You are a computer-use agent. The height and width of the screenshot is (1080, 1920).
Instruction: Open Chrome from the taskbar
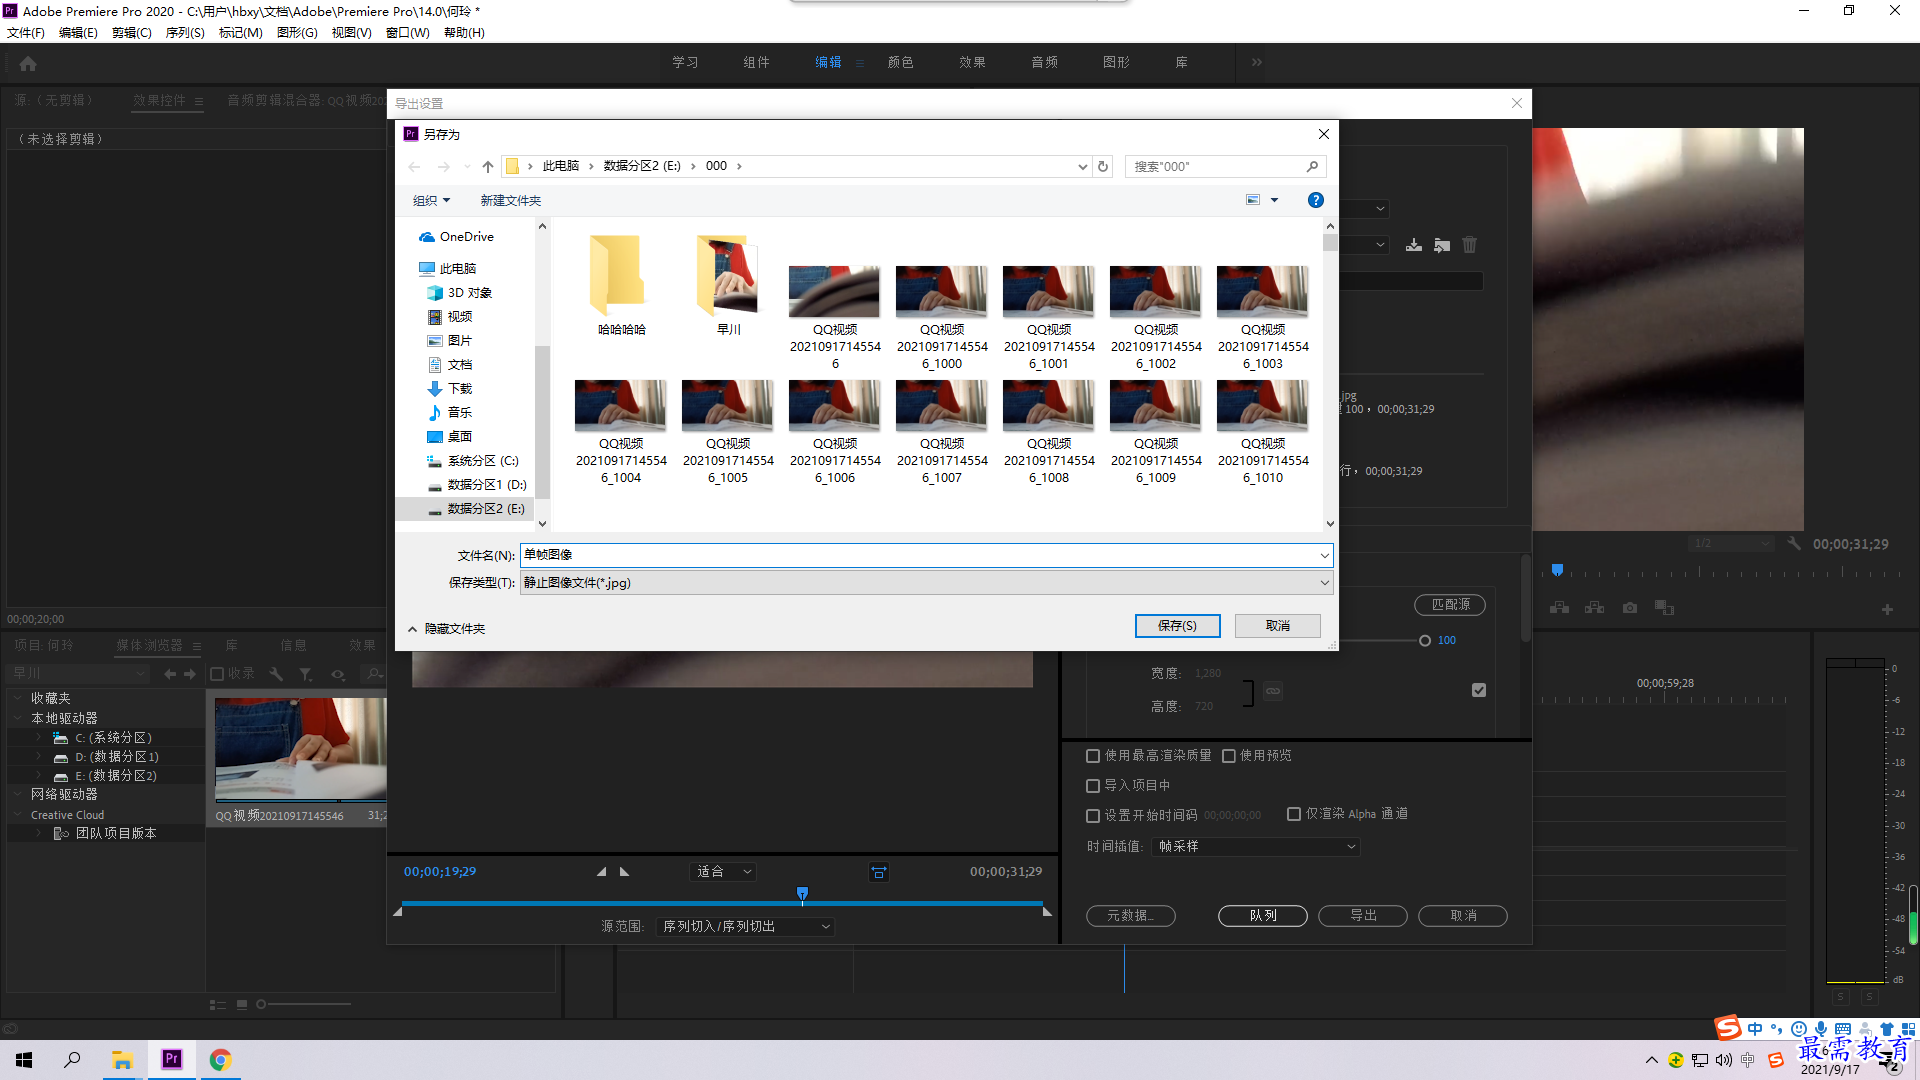(x=220, y=1060)
